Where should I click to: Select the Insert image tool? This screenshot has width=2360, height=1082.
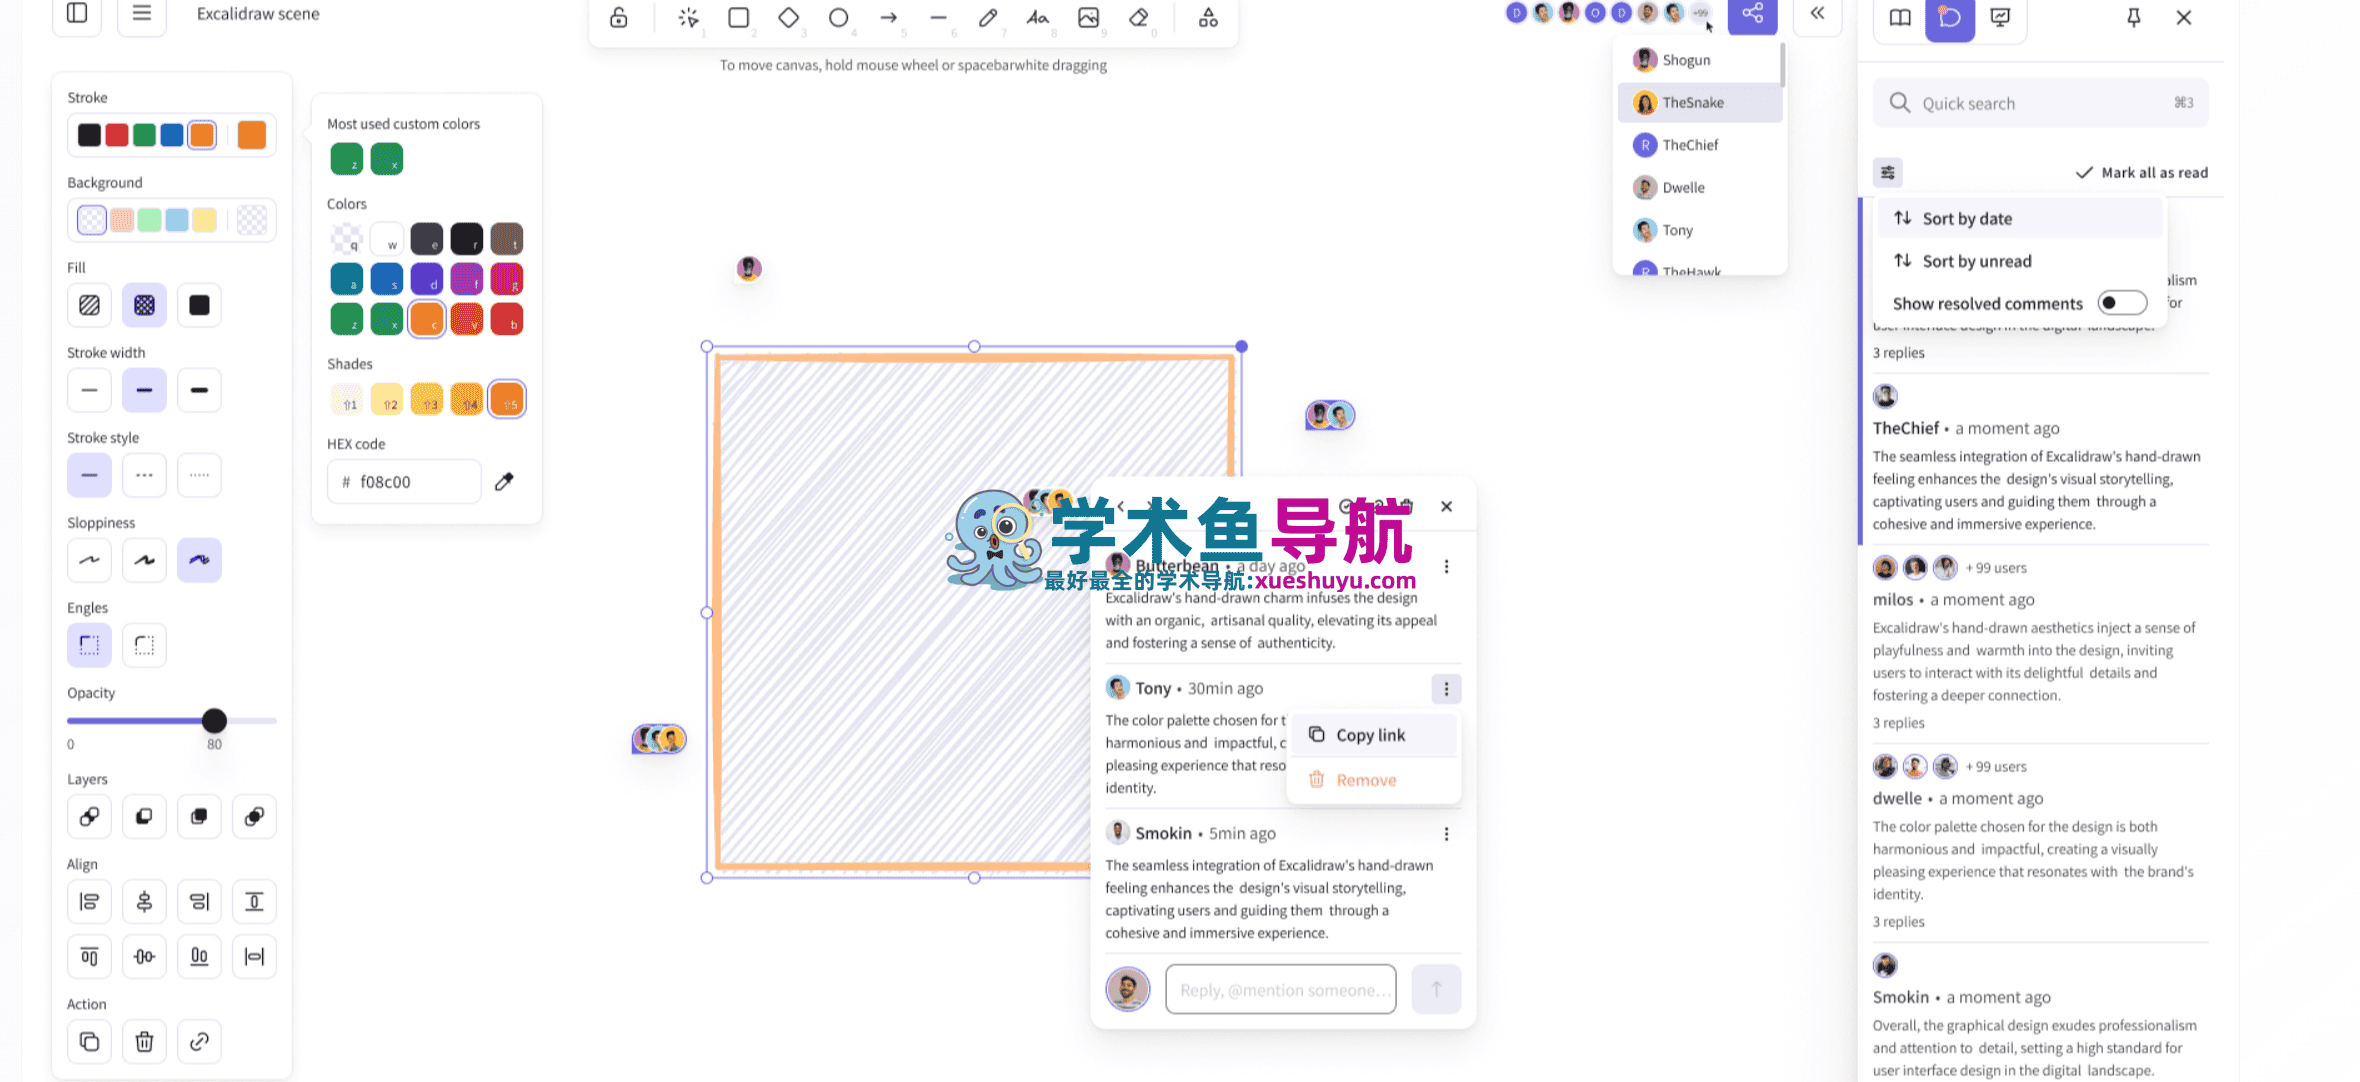coord(1088,17)
